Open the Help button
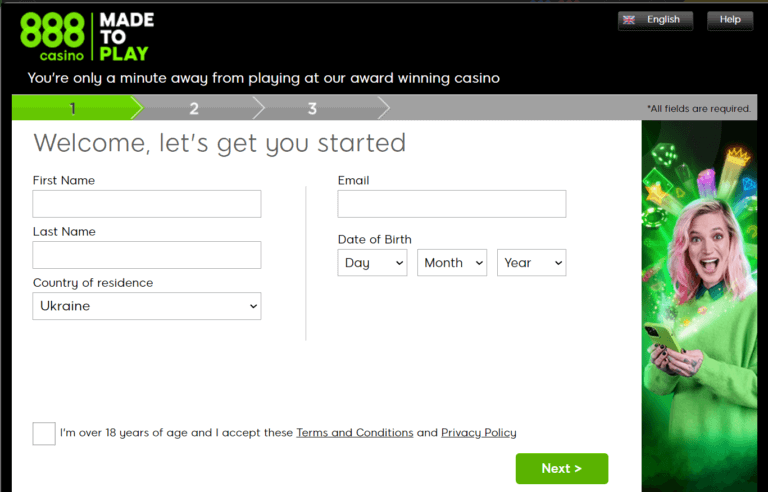 tap(730, 20)
